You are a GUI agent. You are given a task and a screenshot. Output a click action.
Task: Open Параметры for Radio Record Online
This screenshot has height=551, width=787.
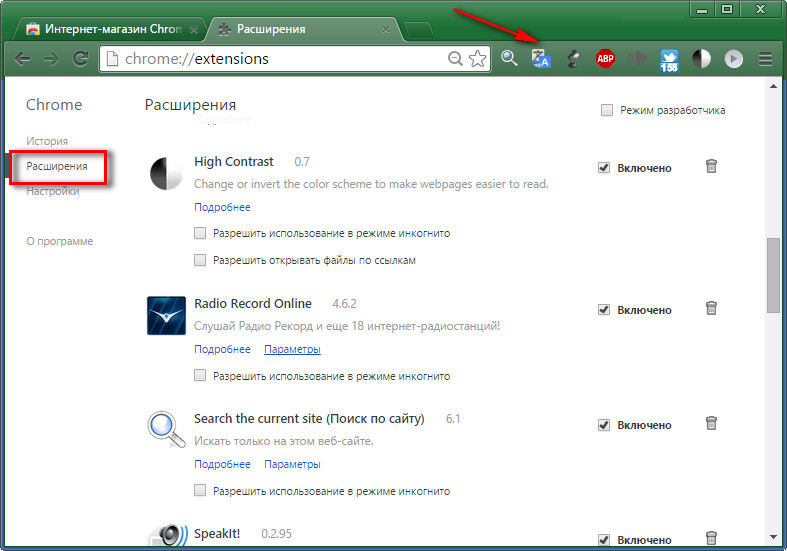(292, 349)
